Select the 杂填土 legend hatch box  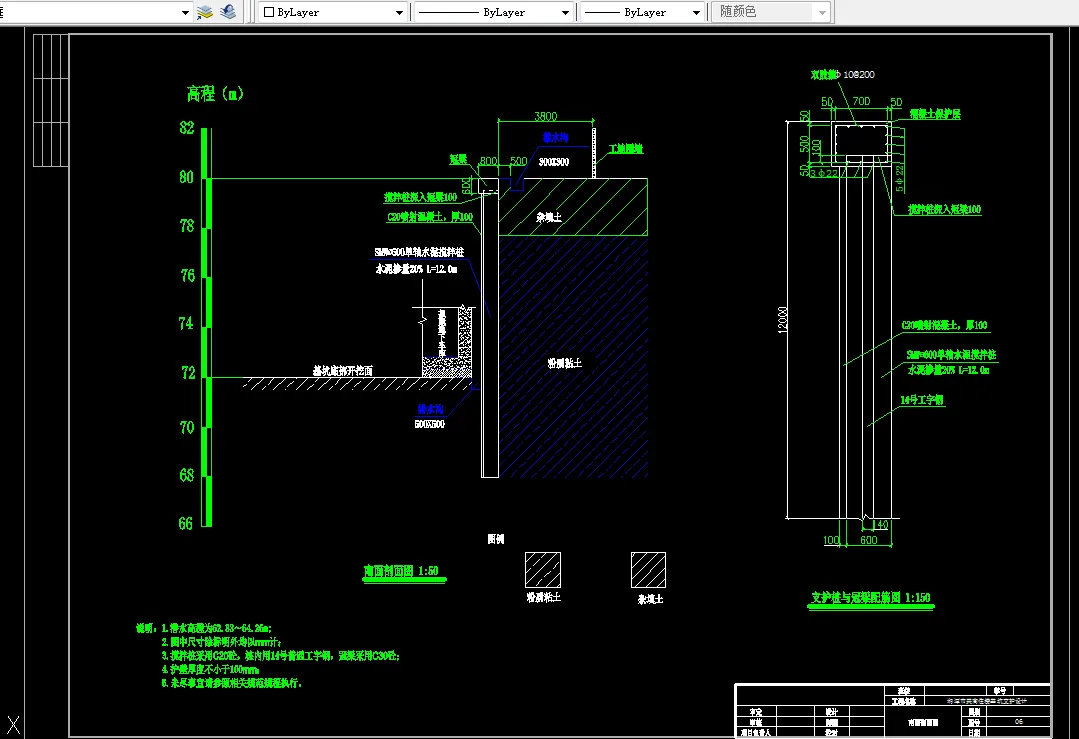pos(648,570)
